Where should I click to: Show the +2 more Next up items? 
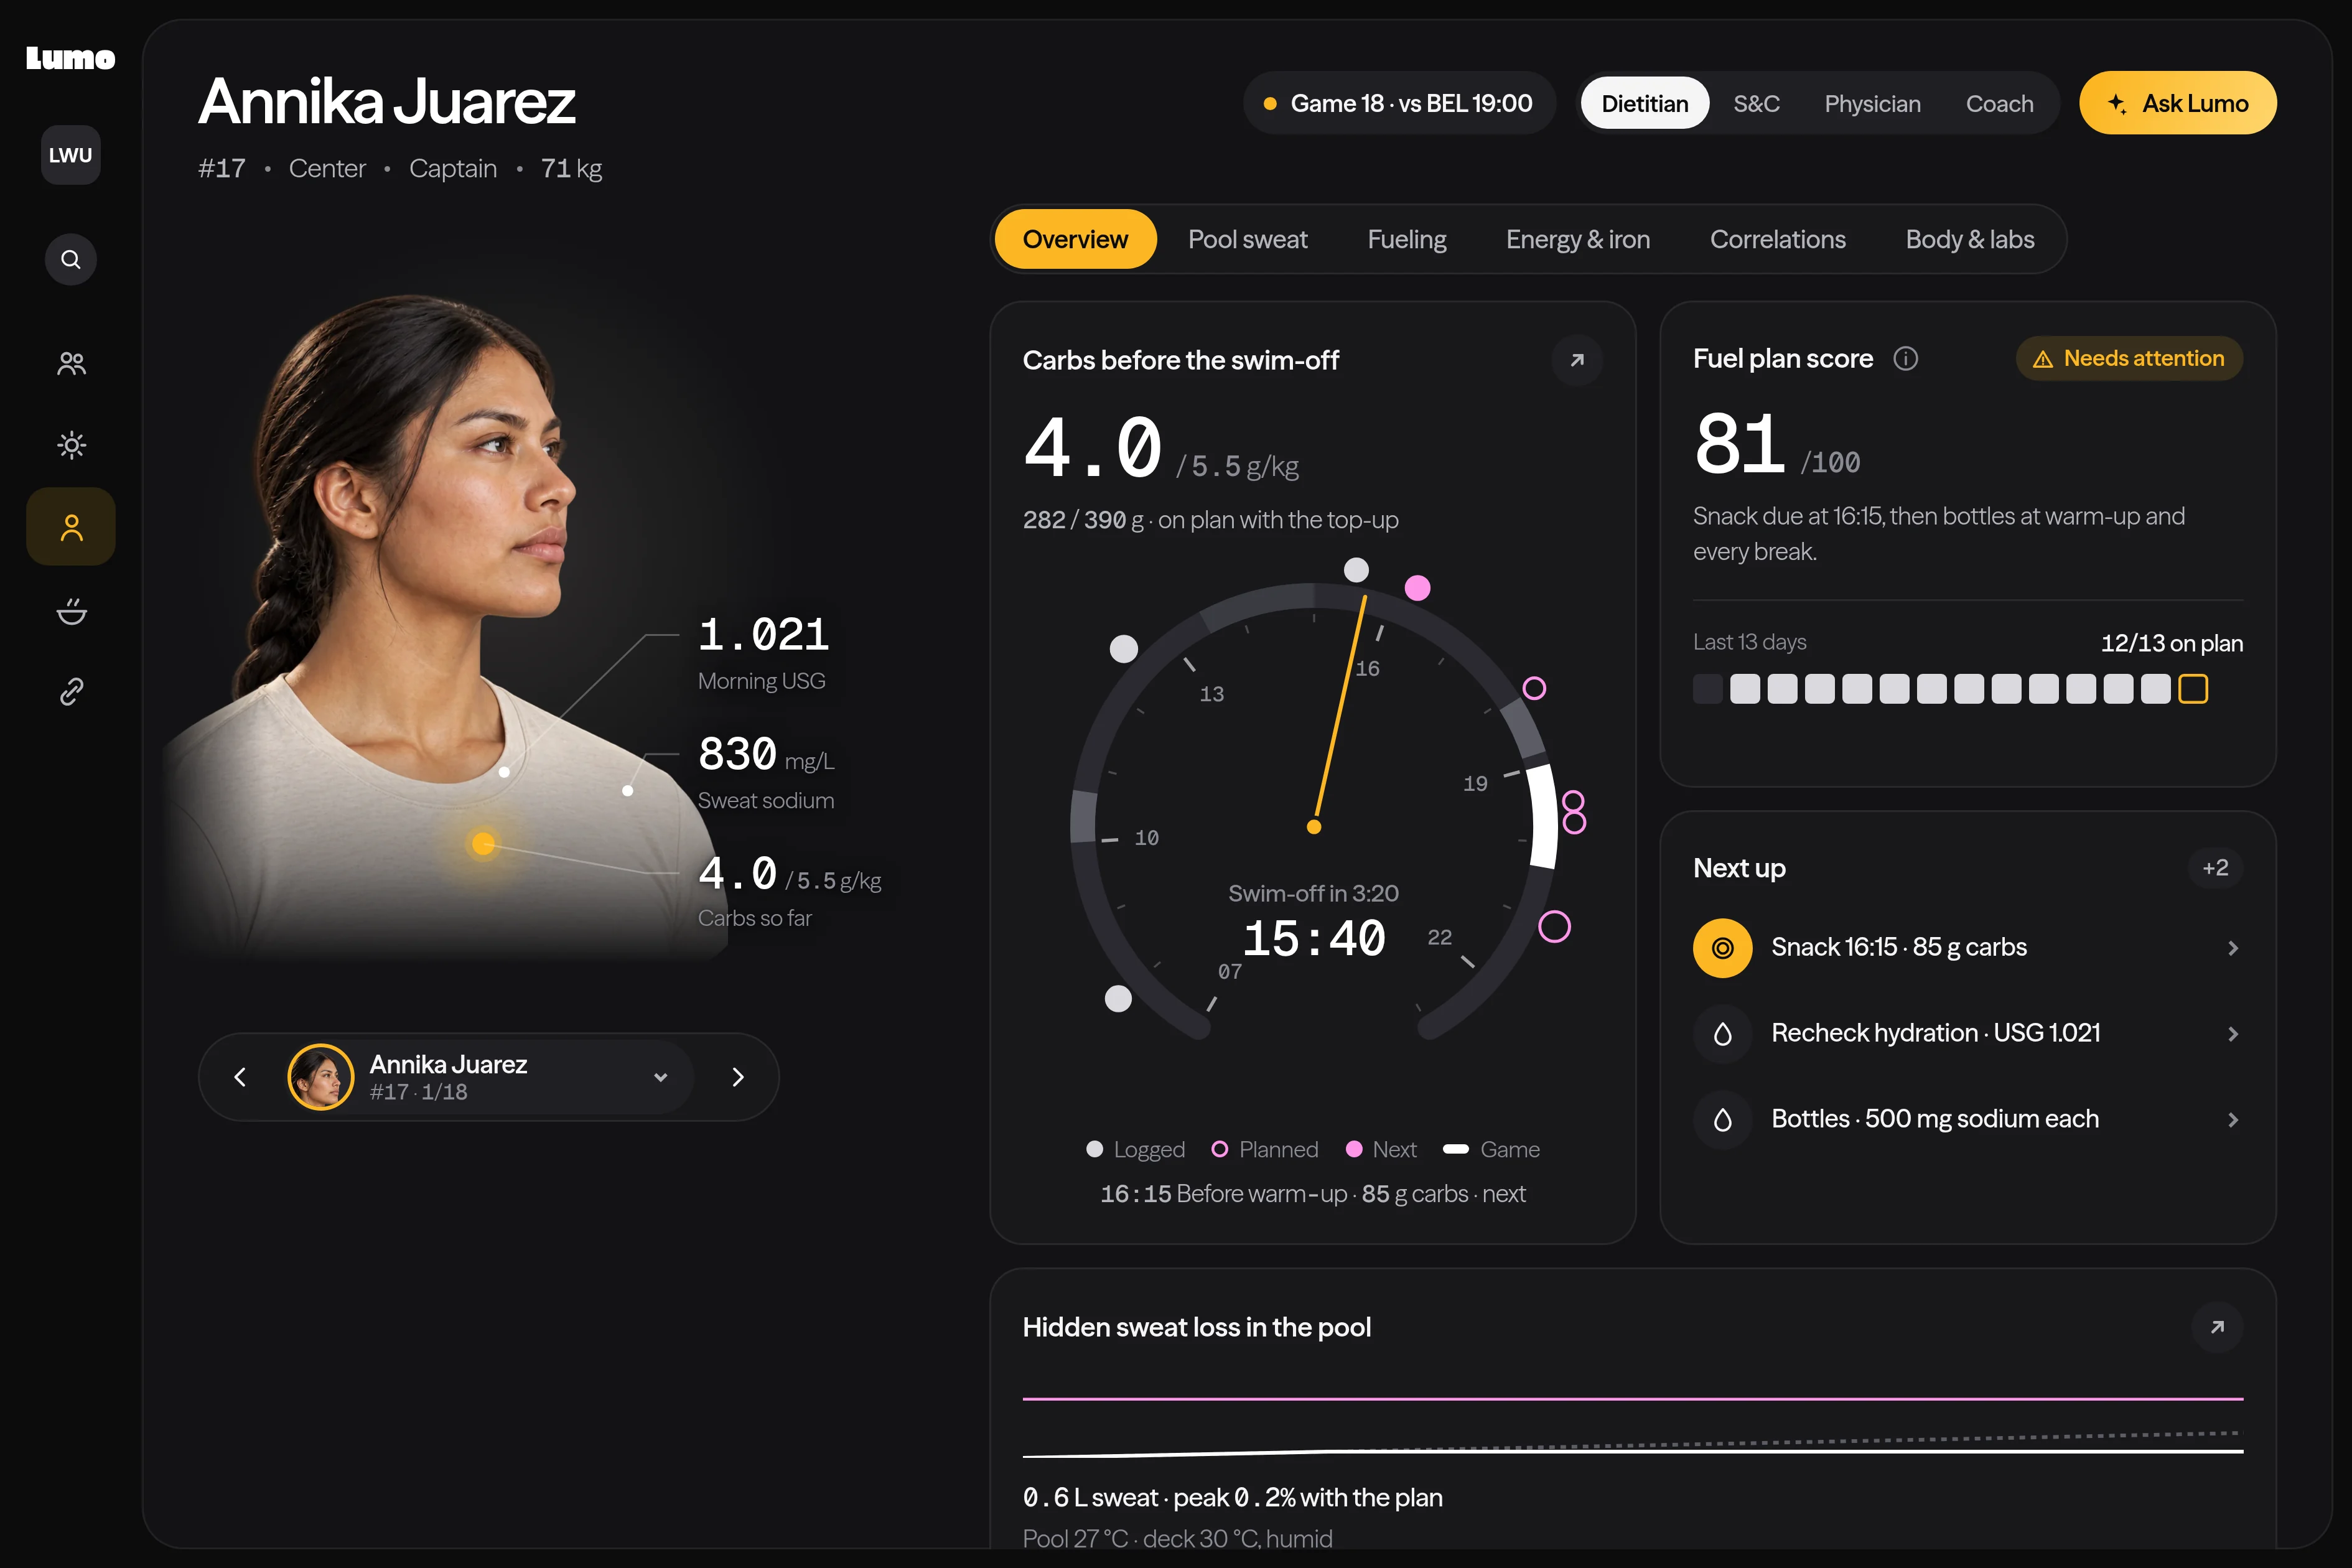[x=2215, y=868]
